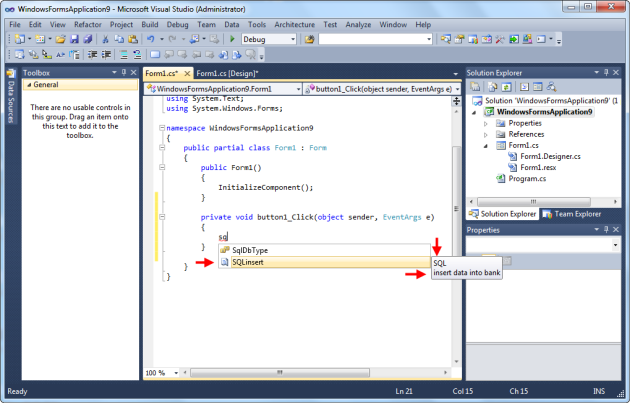Open the Refactor menu
This screenshot has width=630, height=403.
86,23
